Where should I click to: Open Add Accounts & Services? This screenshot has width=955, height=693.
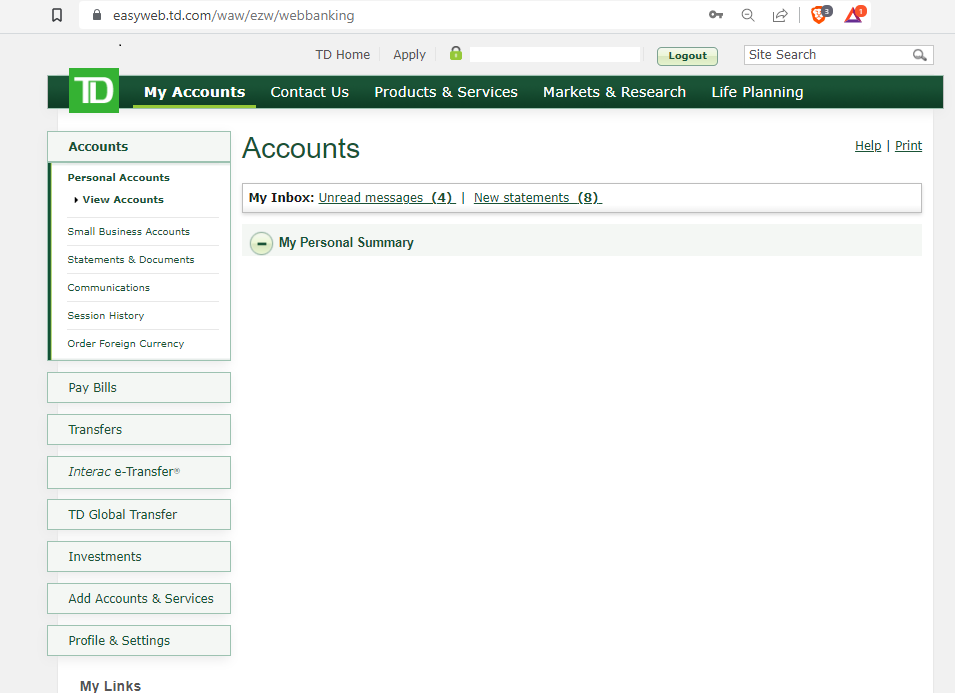[139, 599]
